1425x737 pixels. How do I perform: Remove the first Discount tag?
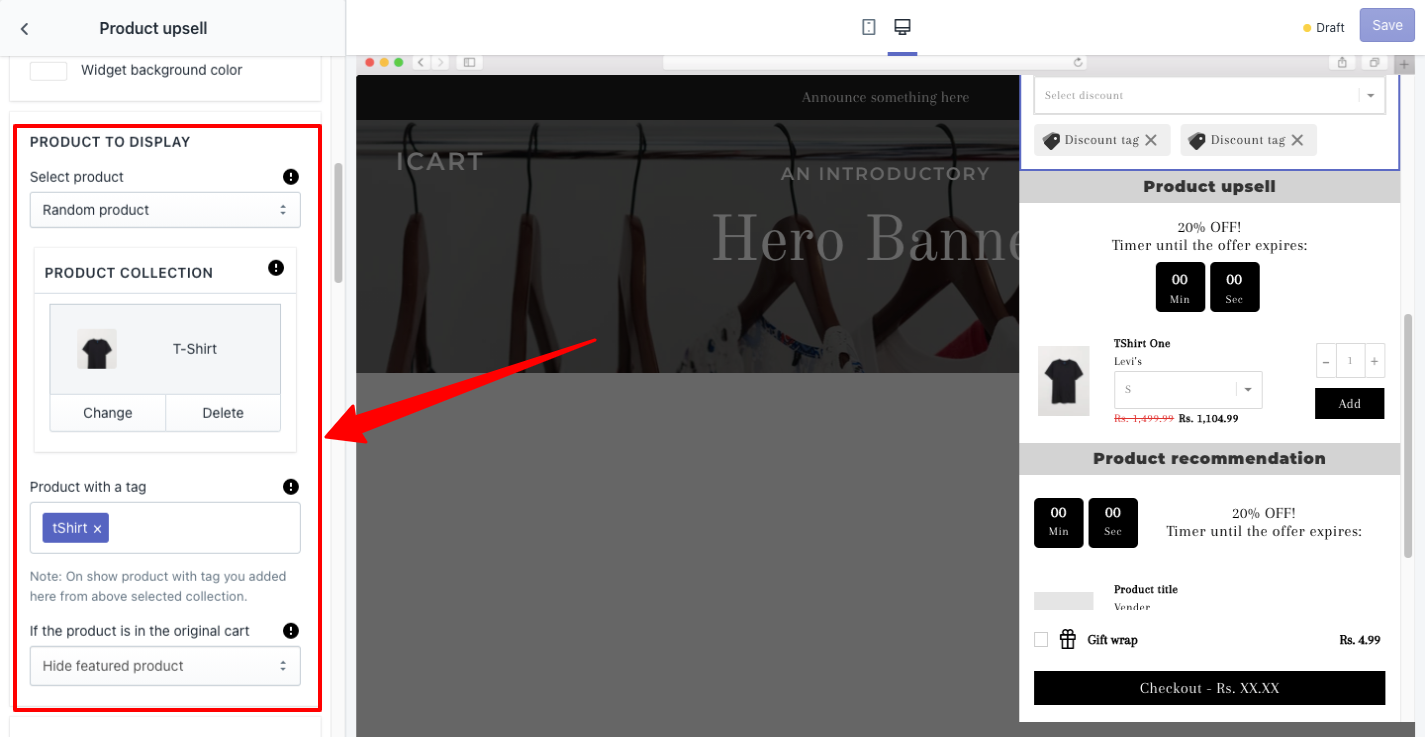coord(1151,140)
